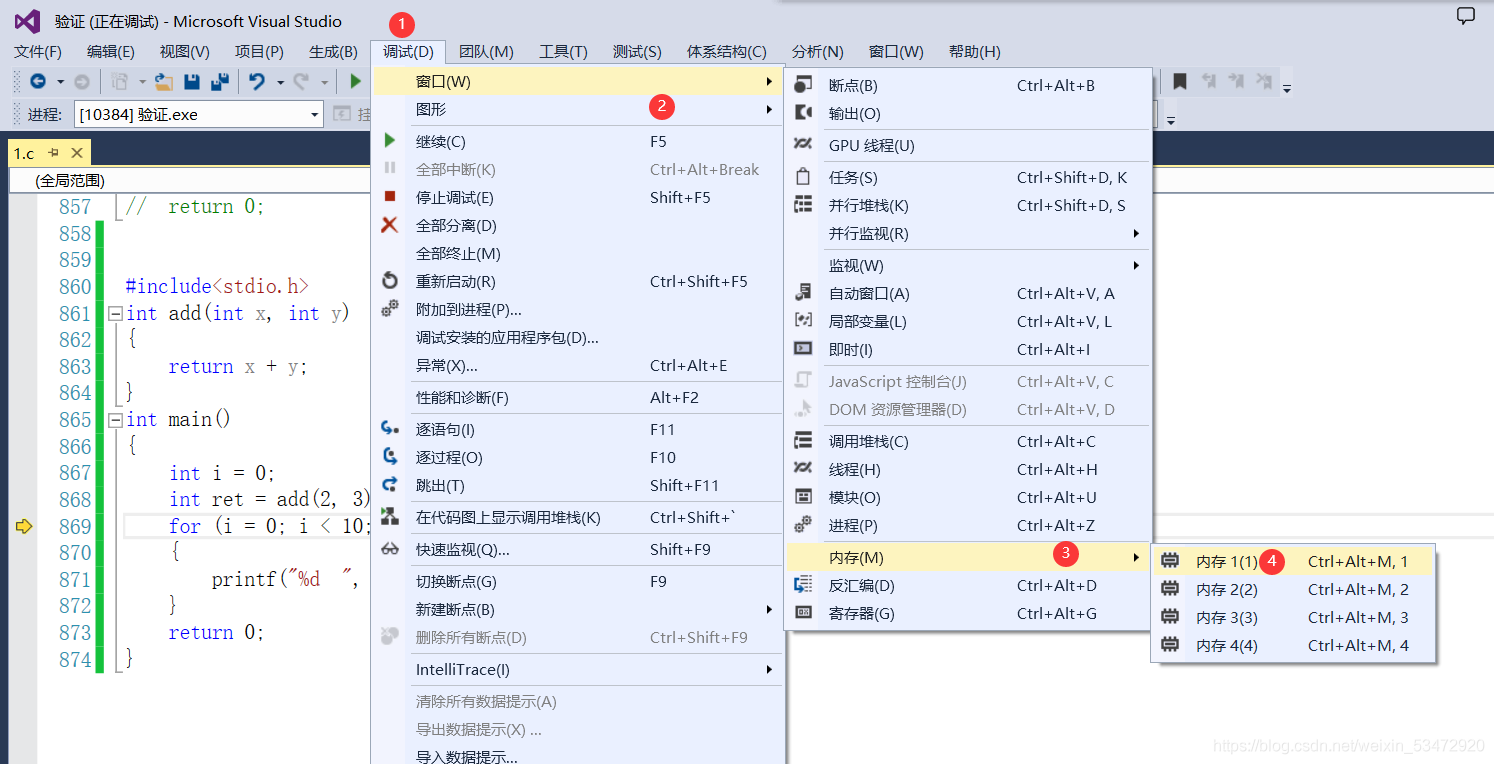Image resolution: width=1494 pixels, height=764 pixels.
Task: Select 继续(C) to continue debugging
Action: click(x=577, y=141)
